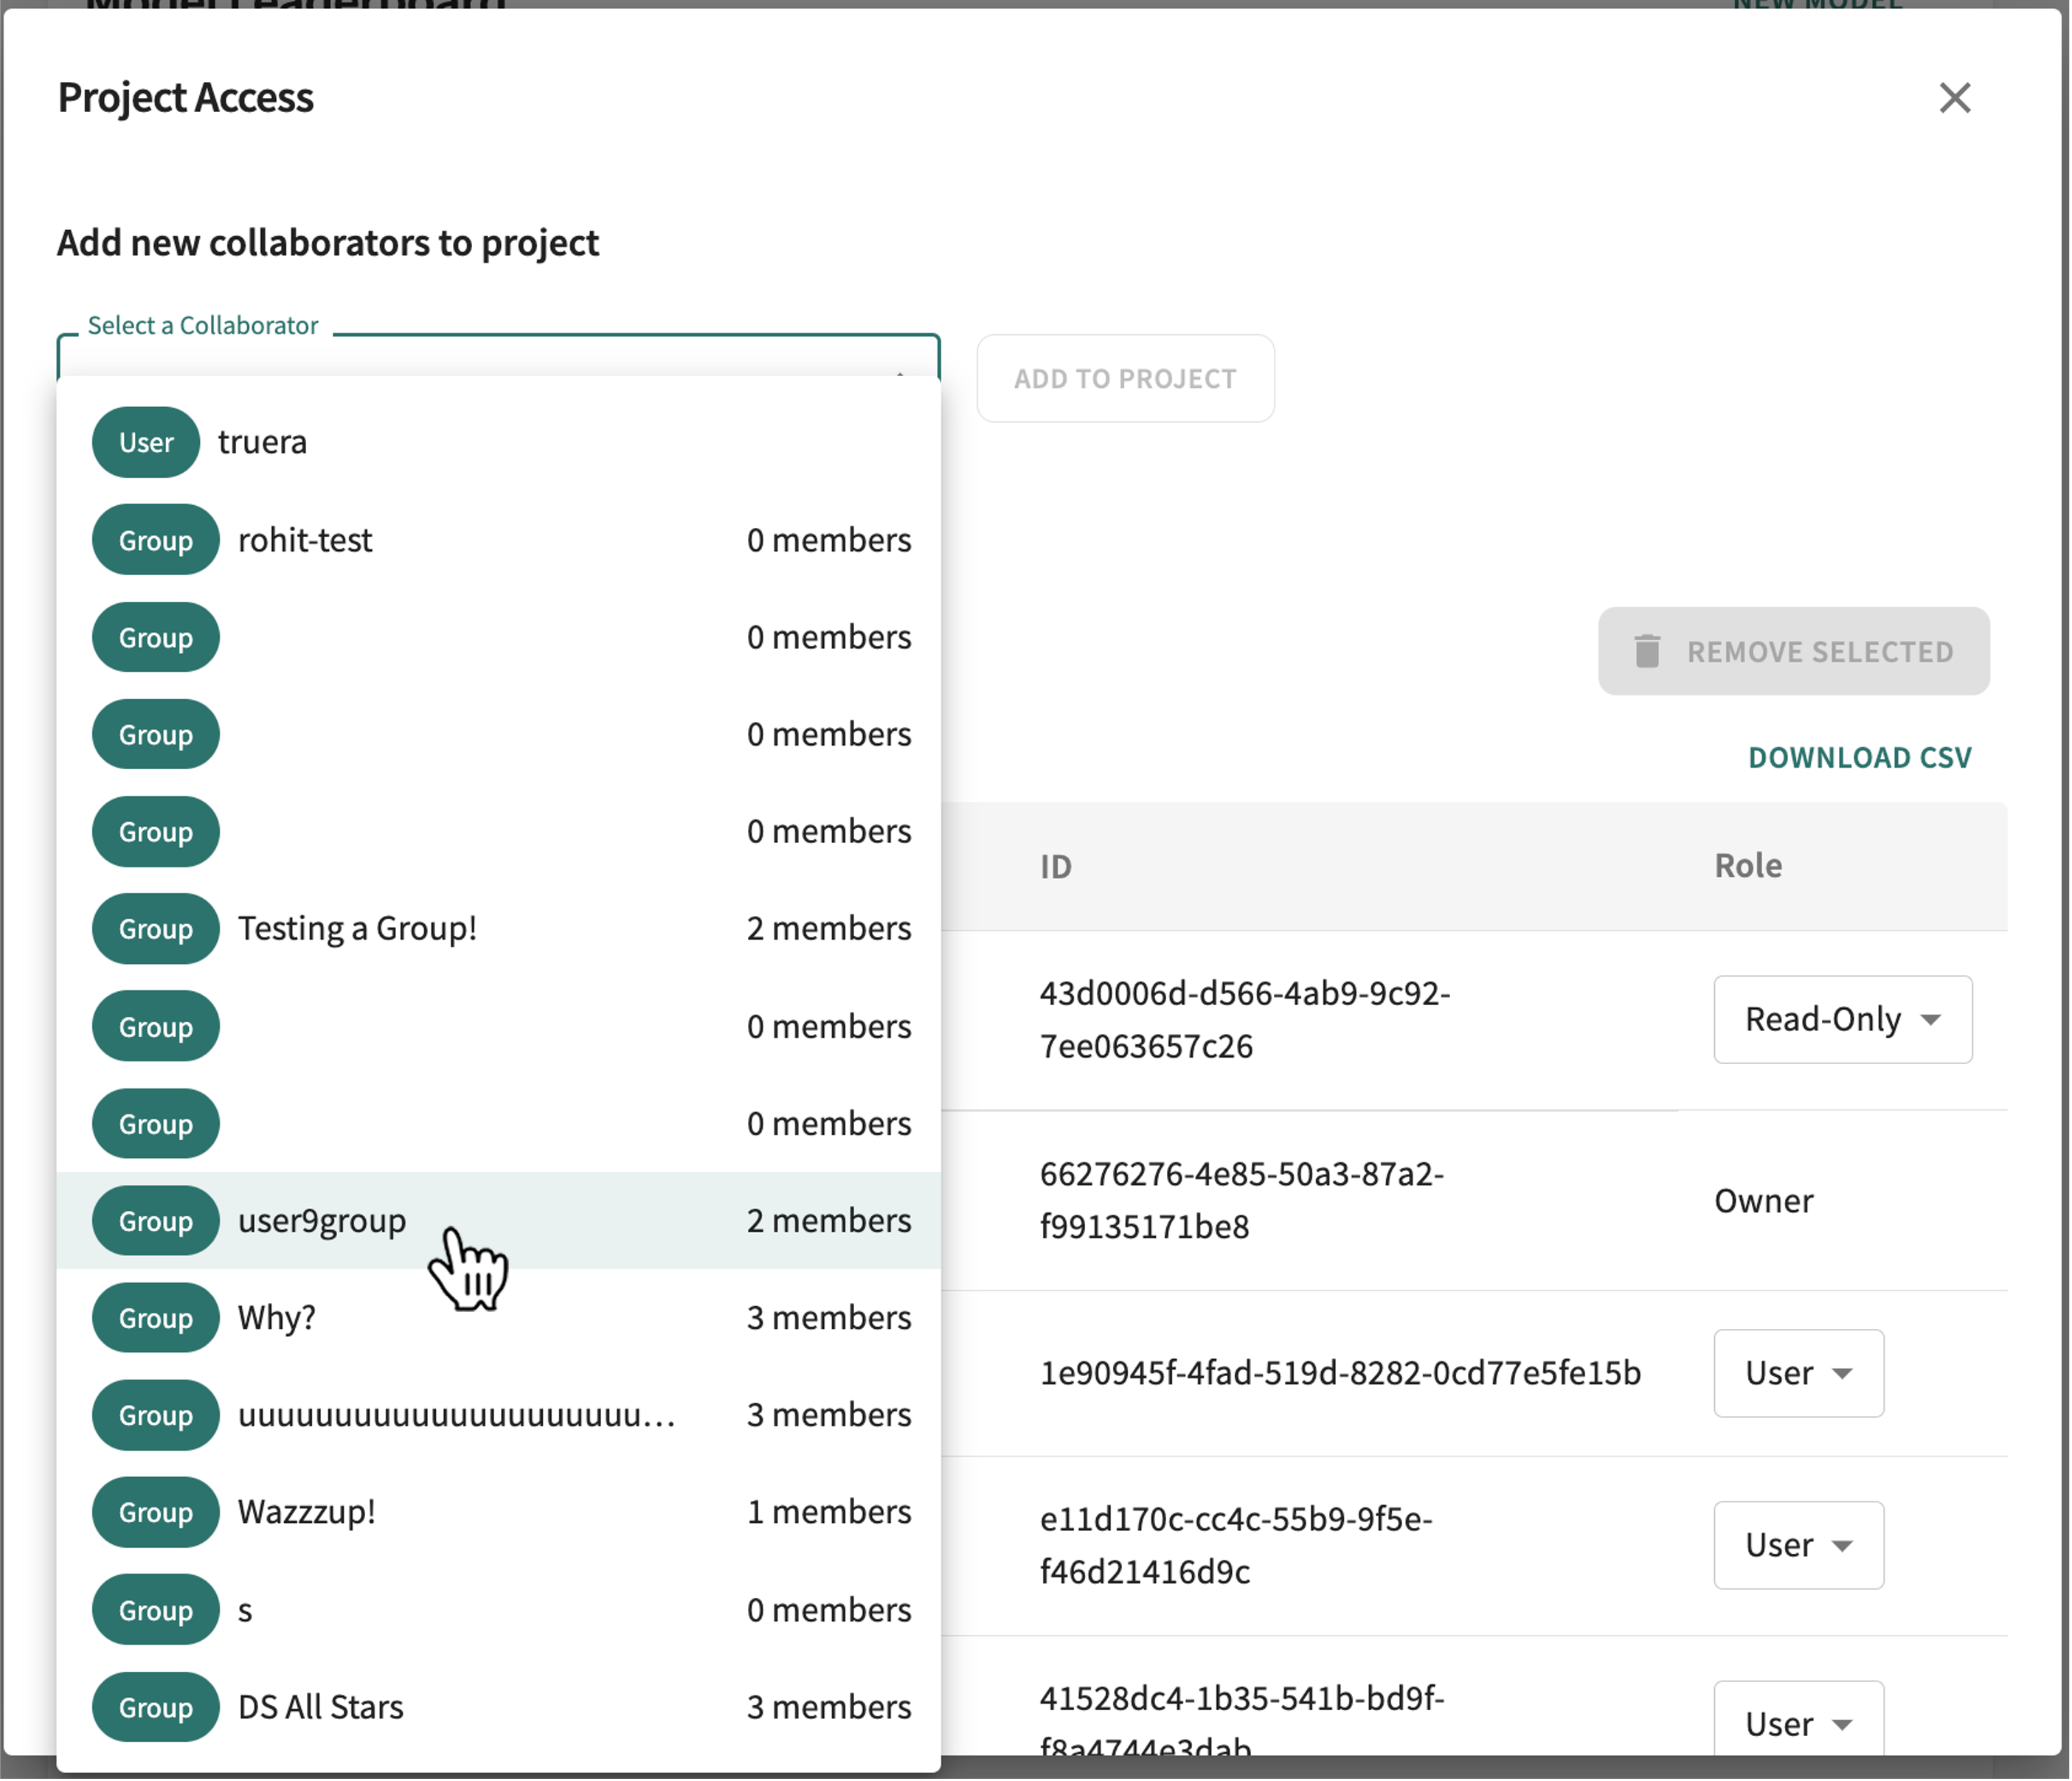Open the Read-Only role dropdown

(1842, 1019)
